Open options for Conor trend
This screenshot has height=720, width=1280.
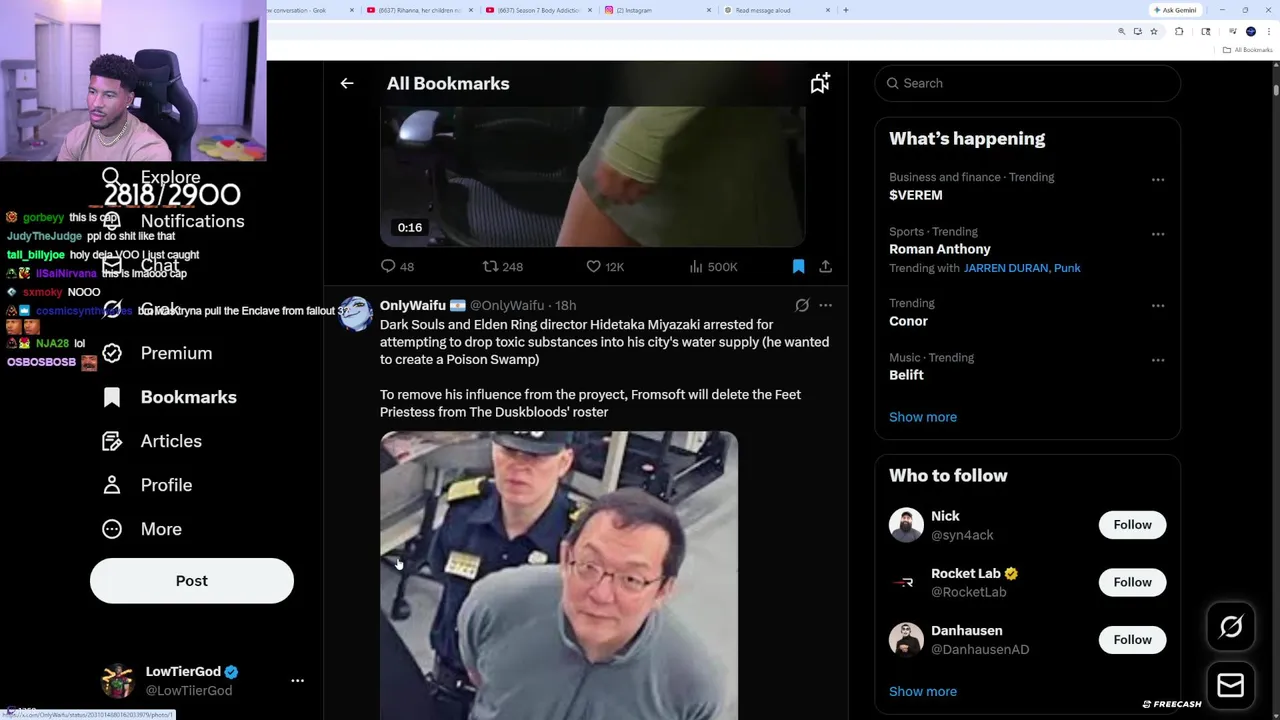[1158, 306]
